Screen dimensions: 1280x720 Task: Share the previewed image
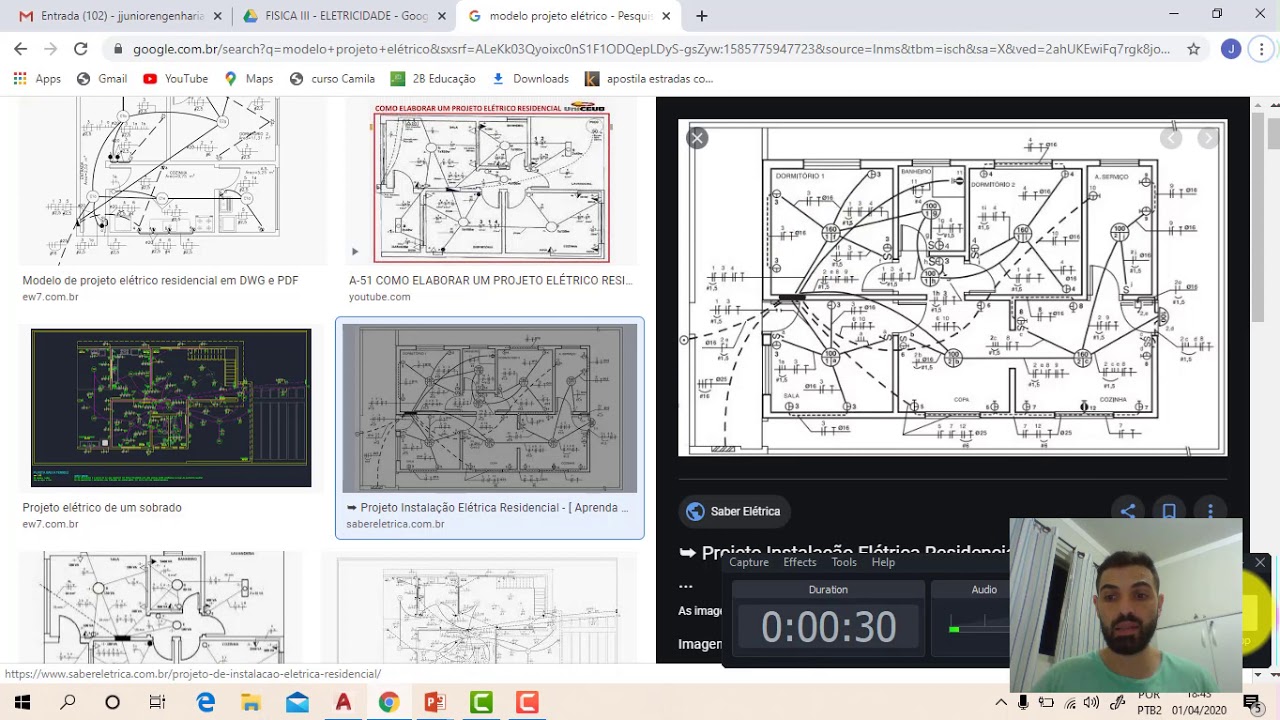point(1127,511)
